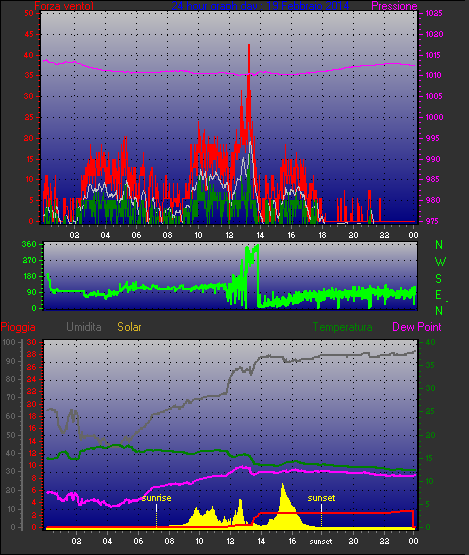
Task: Click the yellow 'sunset' label above sunset marker
Action: point(321,498)
